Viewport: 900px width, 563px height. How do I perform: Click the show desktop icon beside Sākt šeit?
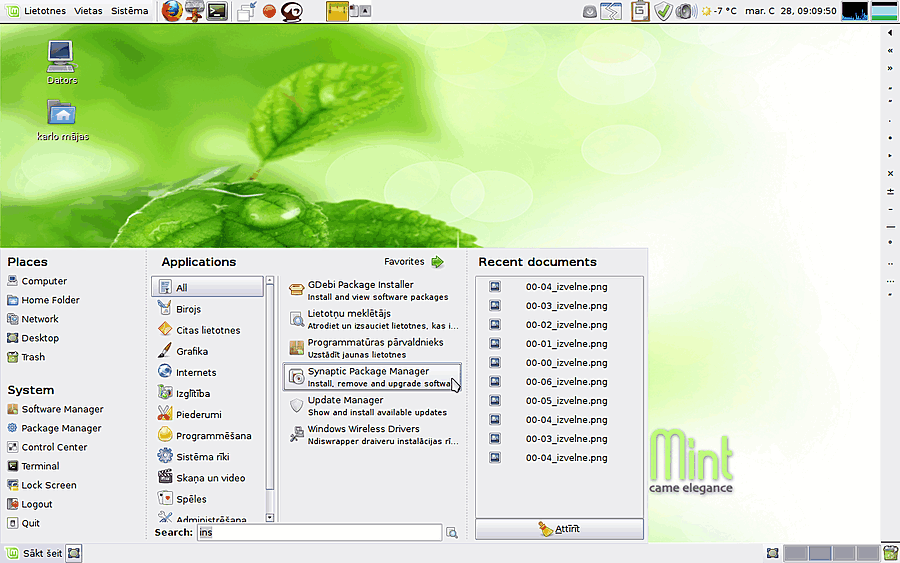(x=73, y=553)
